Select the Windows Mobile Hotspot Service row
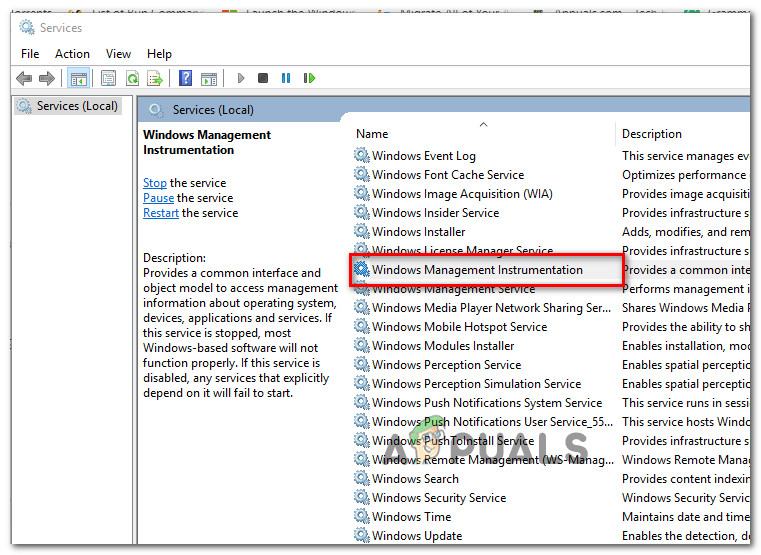The height and width of the screenshot is (555, 761). [450, 326]
